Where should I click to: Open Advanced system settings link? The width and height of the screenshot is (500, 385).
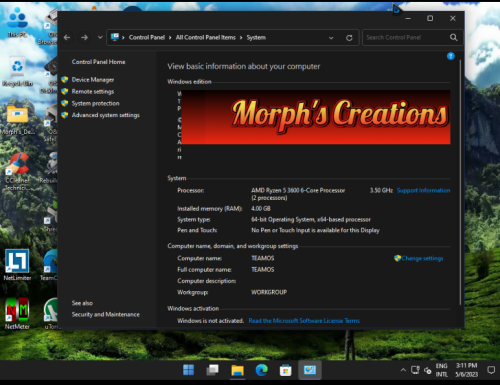pyautogui.click(x=106, y=115)
